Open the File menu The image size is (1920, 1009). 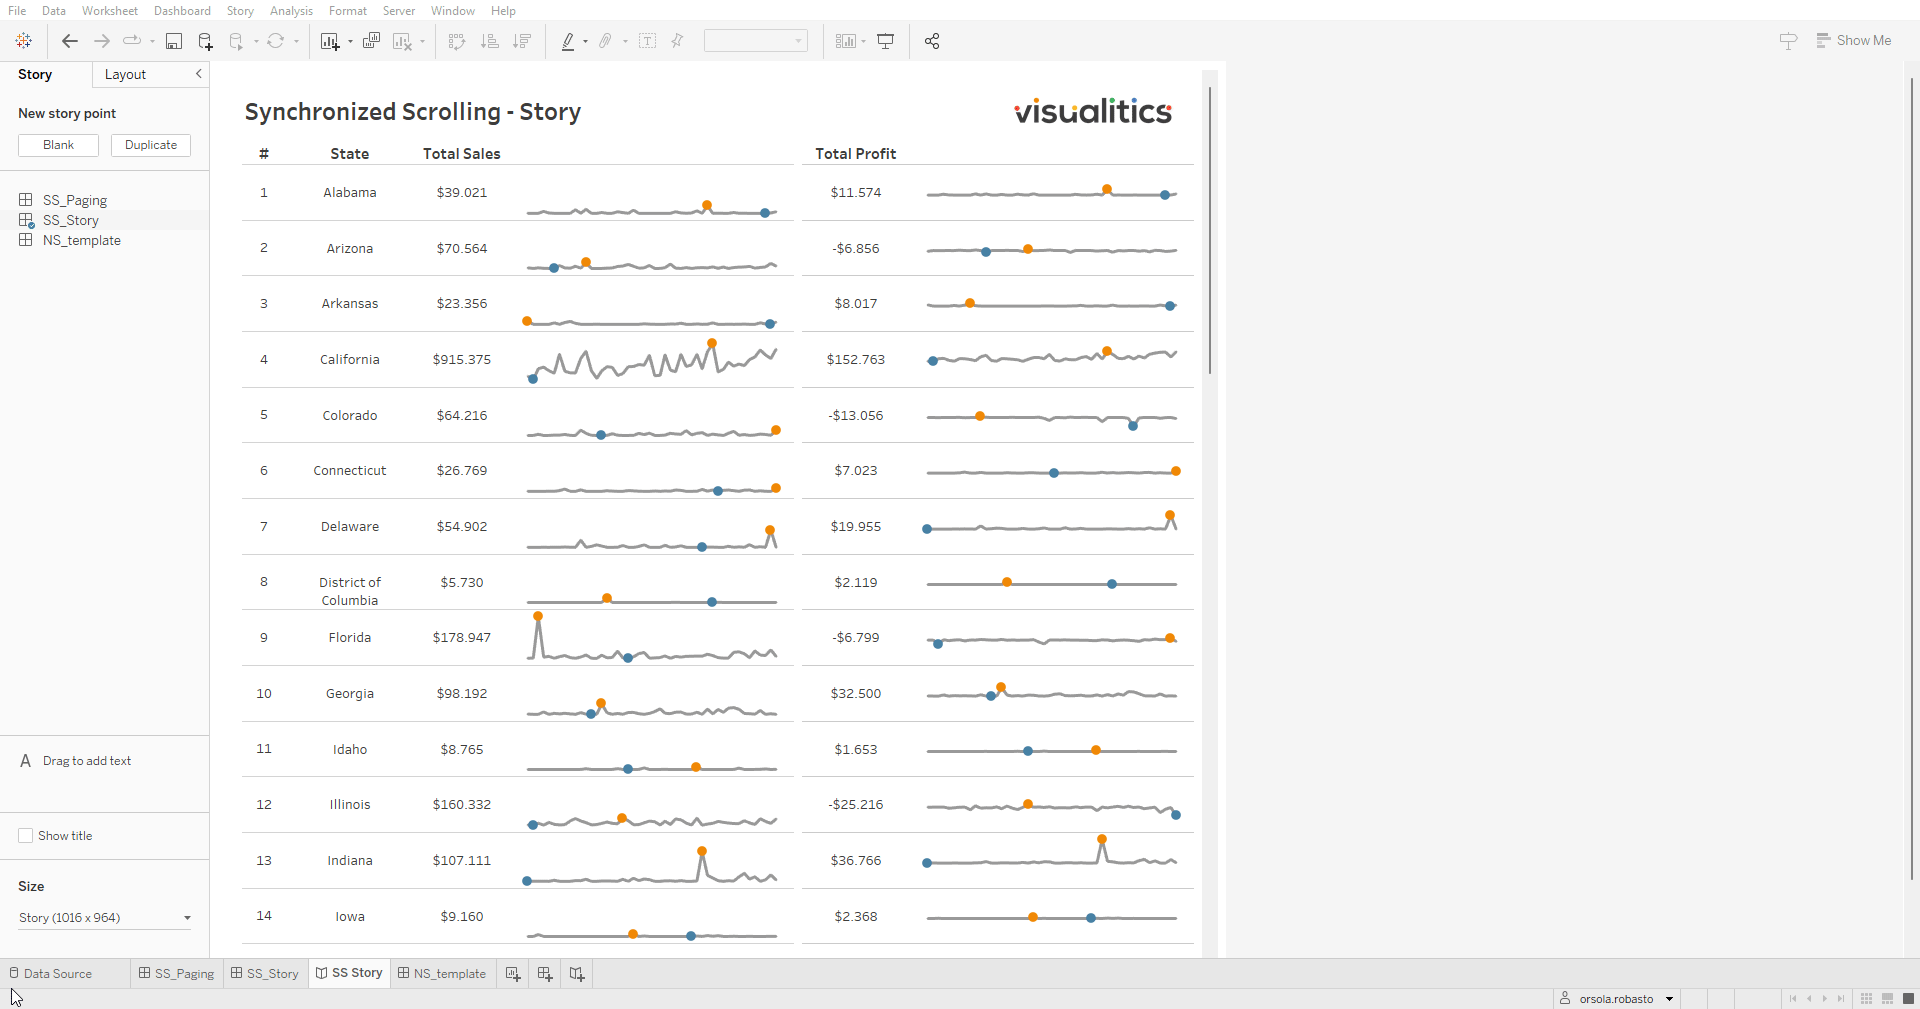(x=17, y=11)
